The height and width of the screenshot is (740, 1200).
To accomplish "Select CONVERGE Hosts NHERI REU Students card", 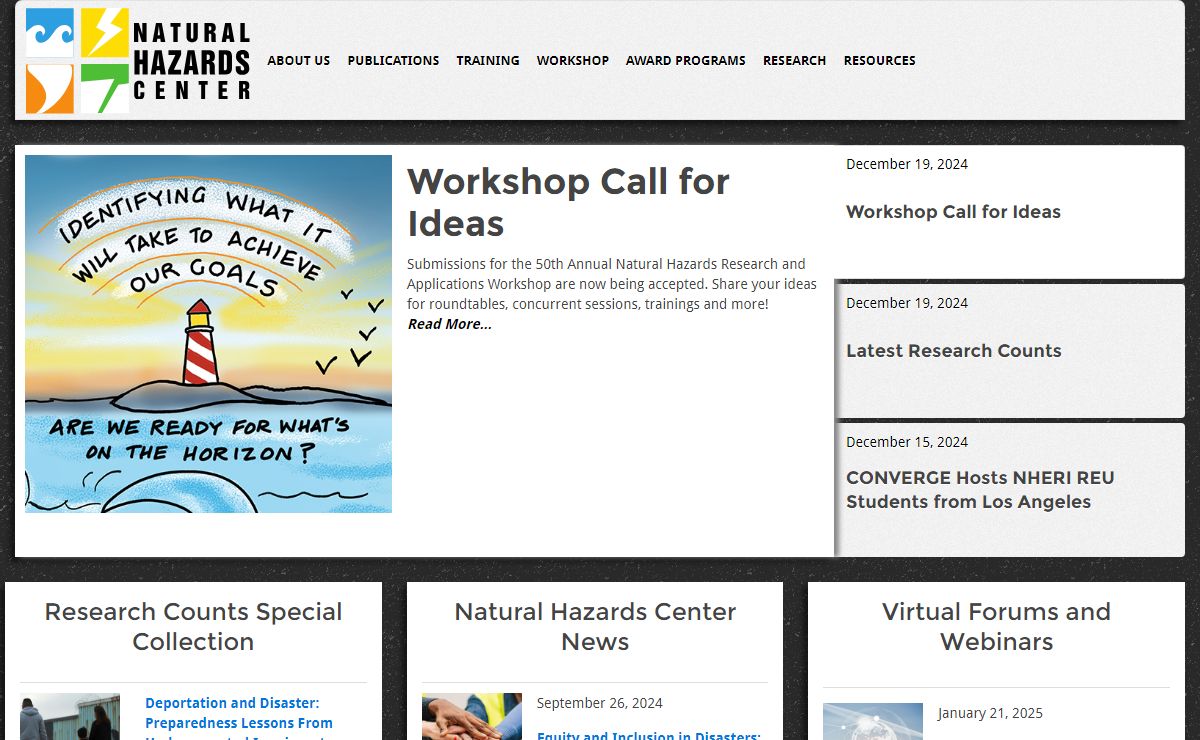I will [x=1009, y=490].
